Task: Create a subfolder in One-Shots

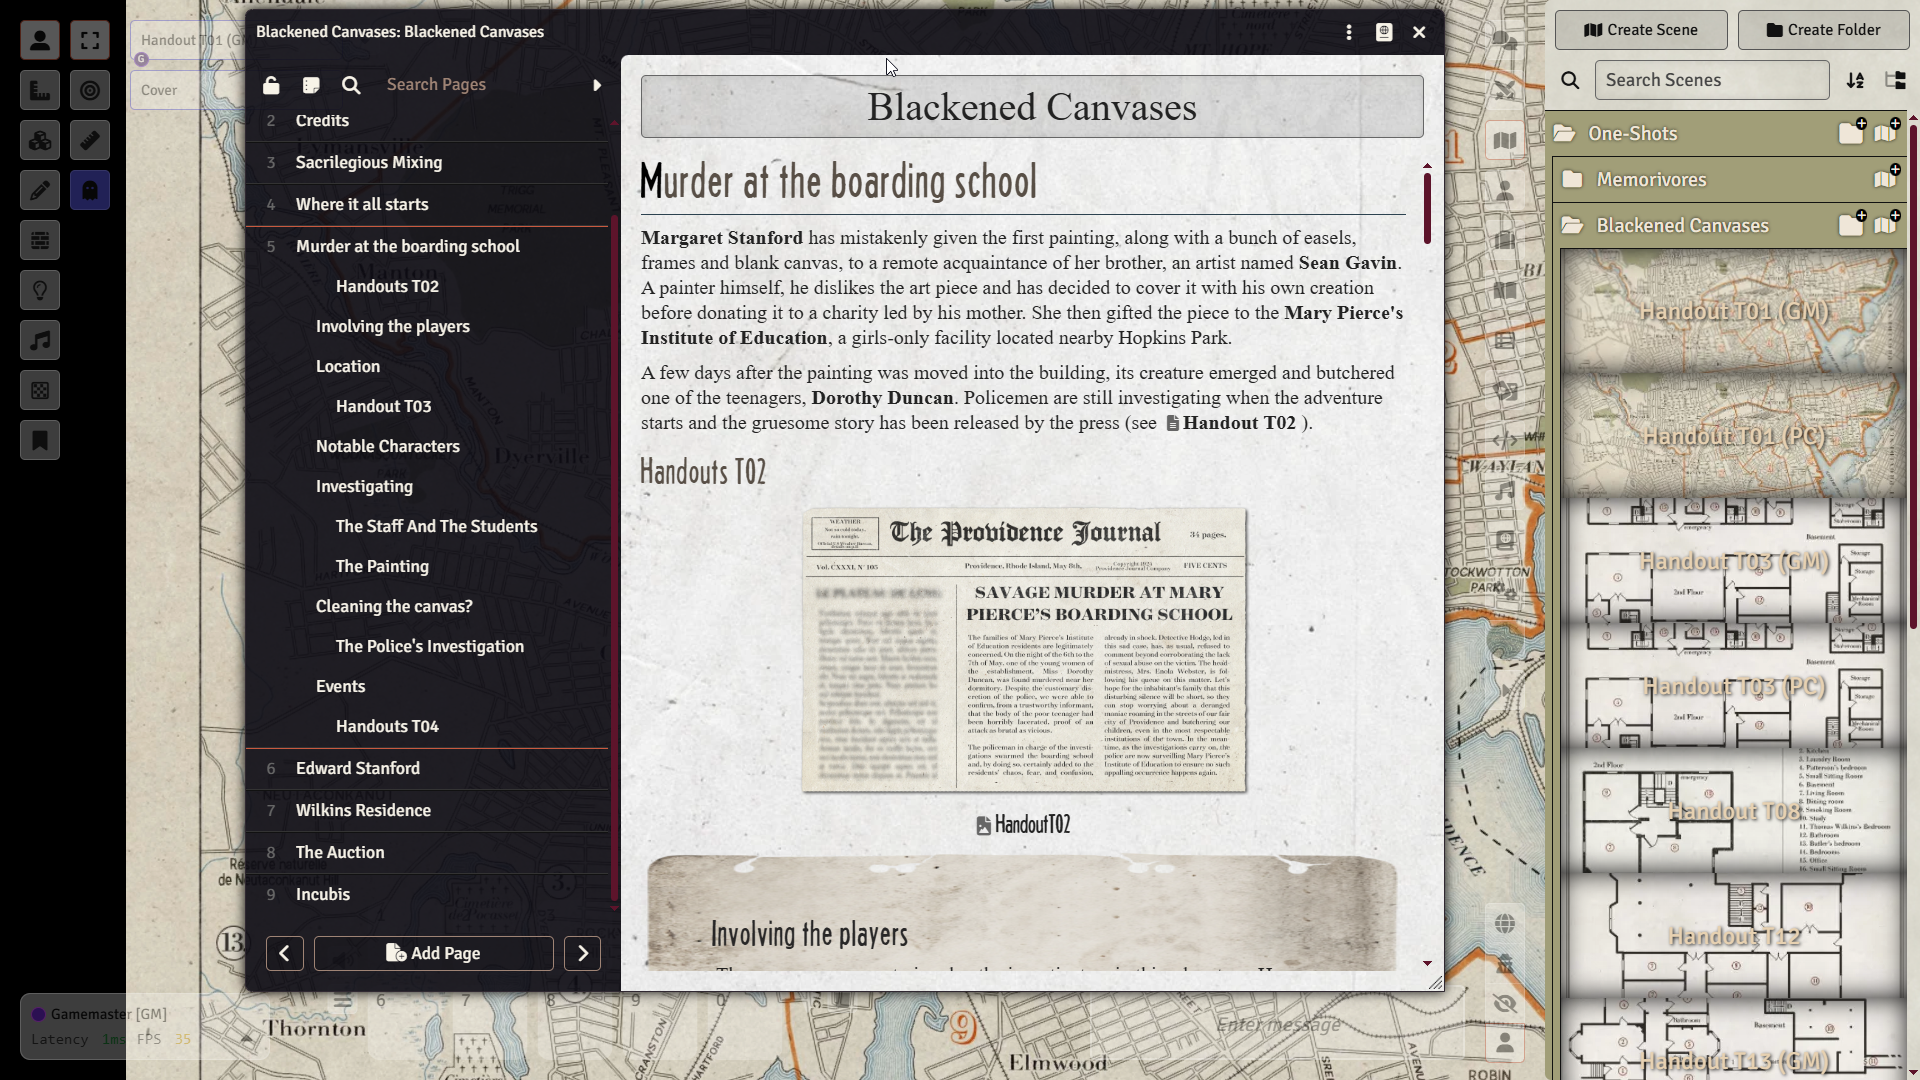Action: tap(1851, 132)
